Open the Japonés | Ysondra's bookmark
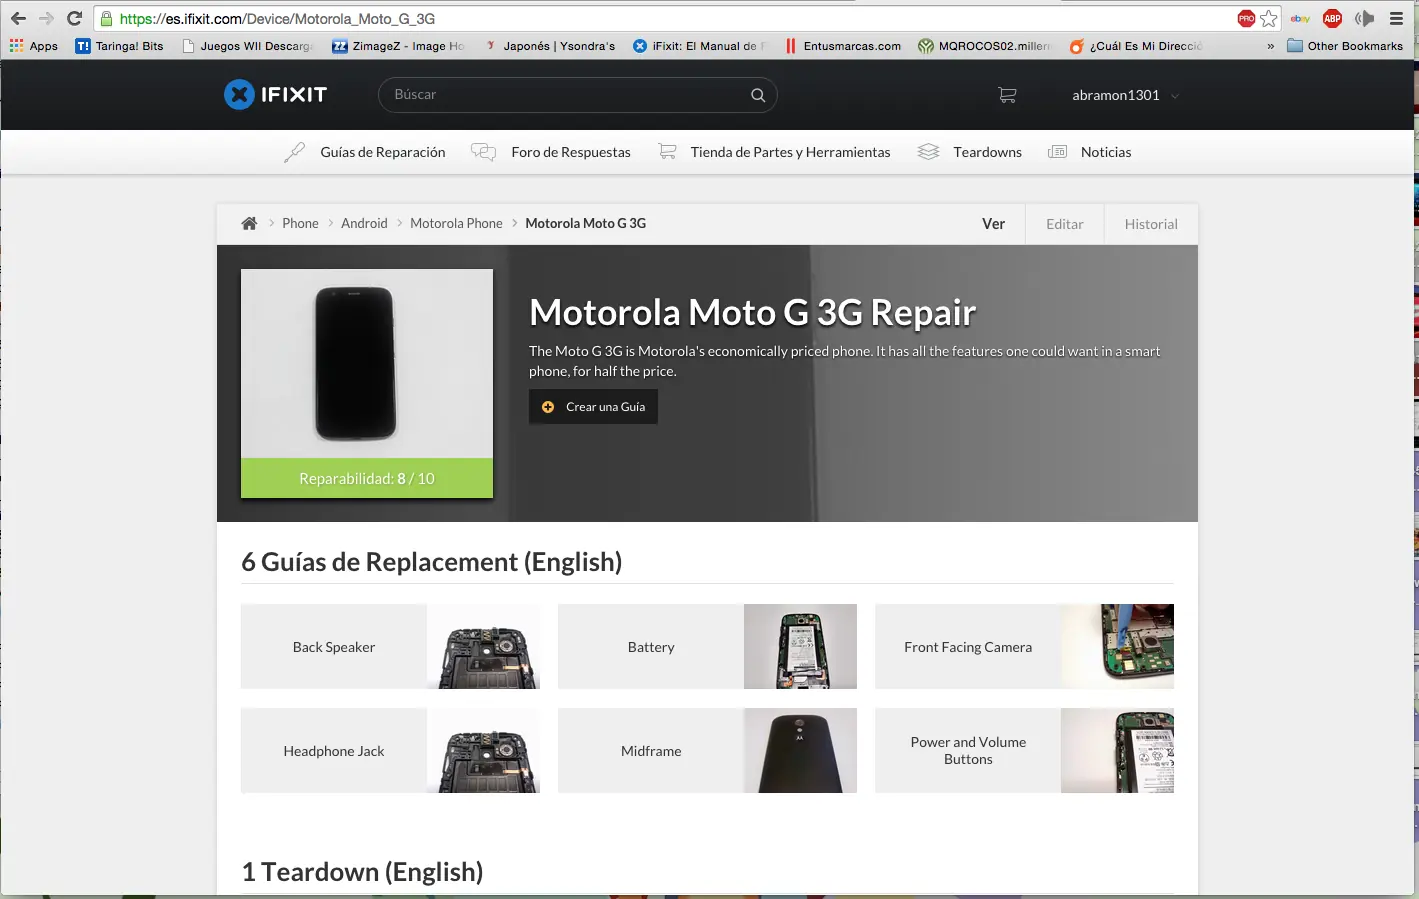This screenshot has width=1419, height=899. tap(550, 46)
